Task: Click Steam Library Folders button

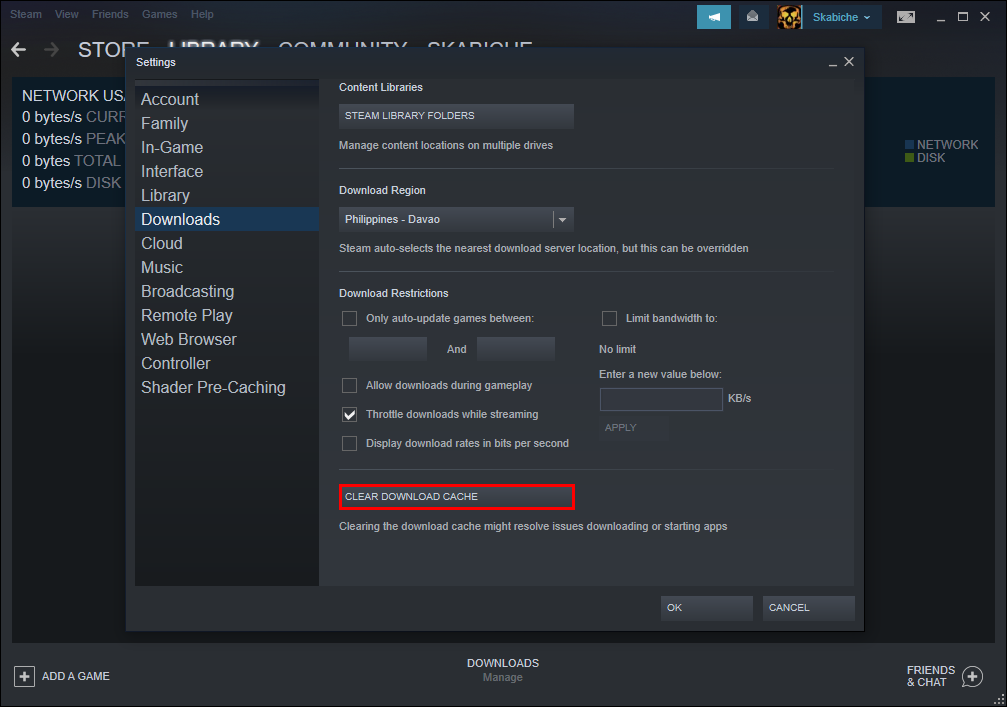Action: (x=456, y=116)
